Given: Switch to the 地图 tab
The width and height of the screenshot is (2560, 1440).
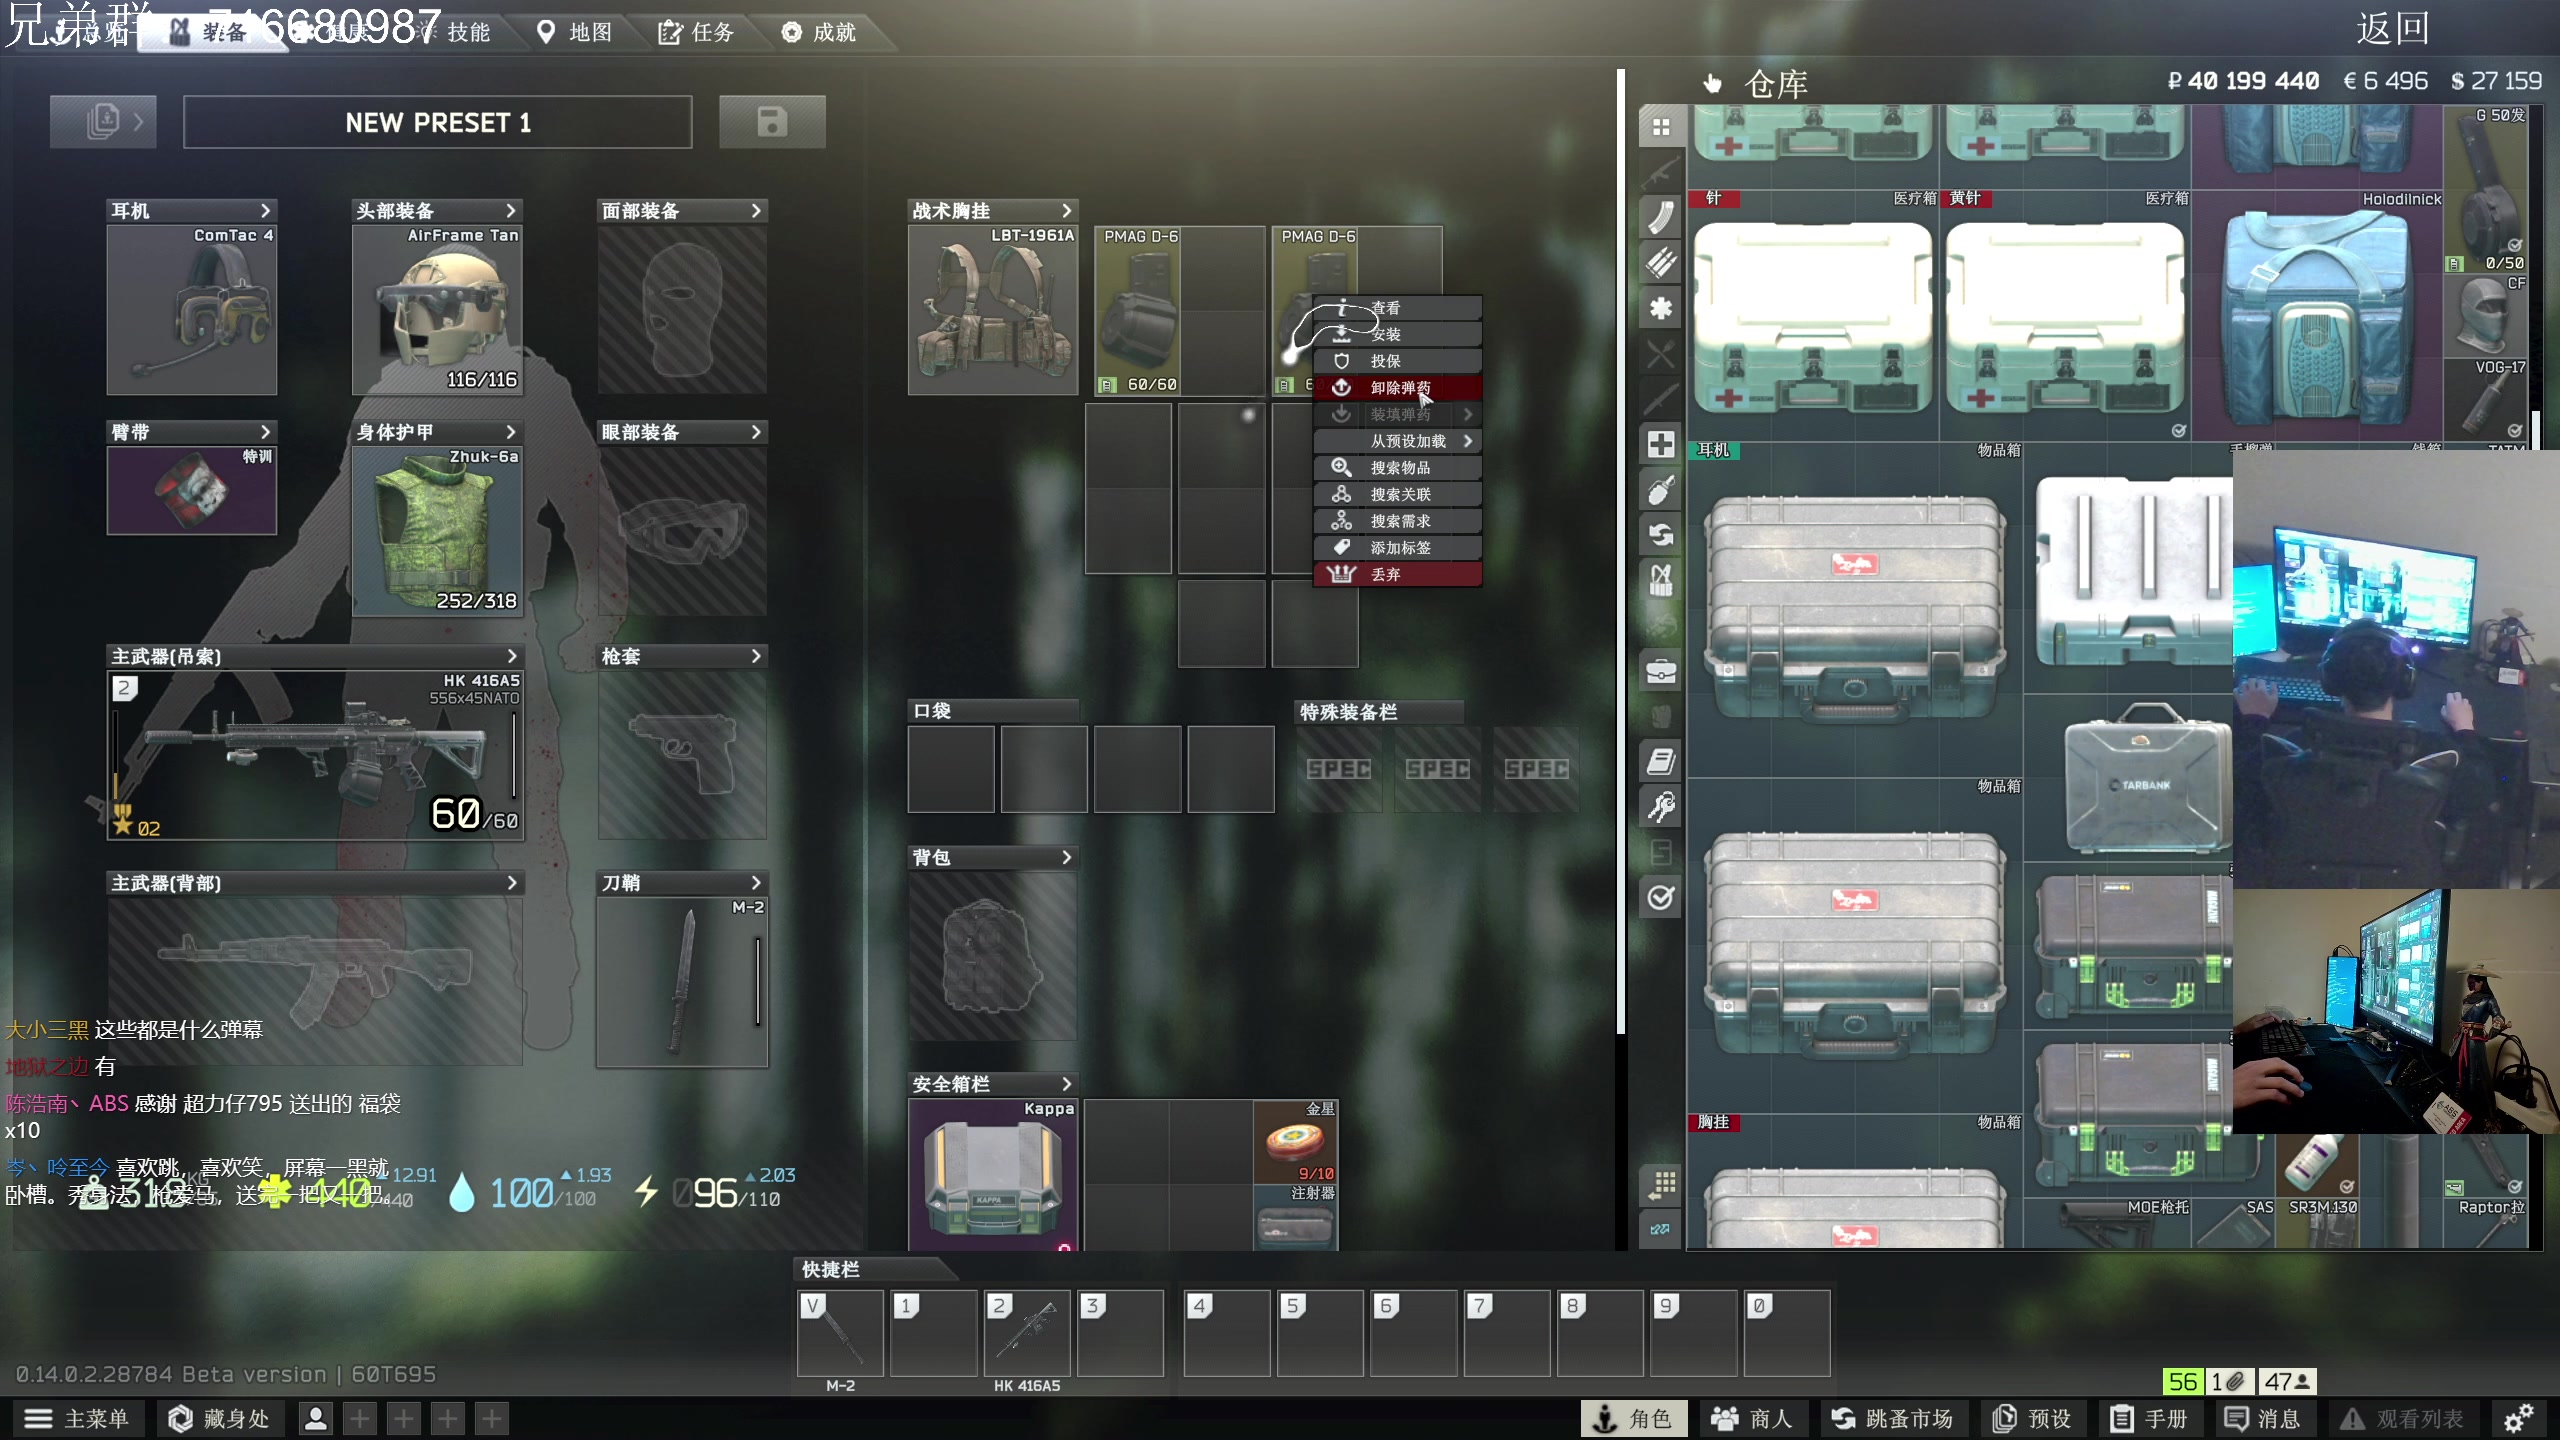Looking at the screenshot, I should point(576,32).
